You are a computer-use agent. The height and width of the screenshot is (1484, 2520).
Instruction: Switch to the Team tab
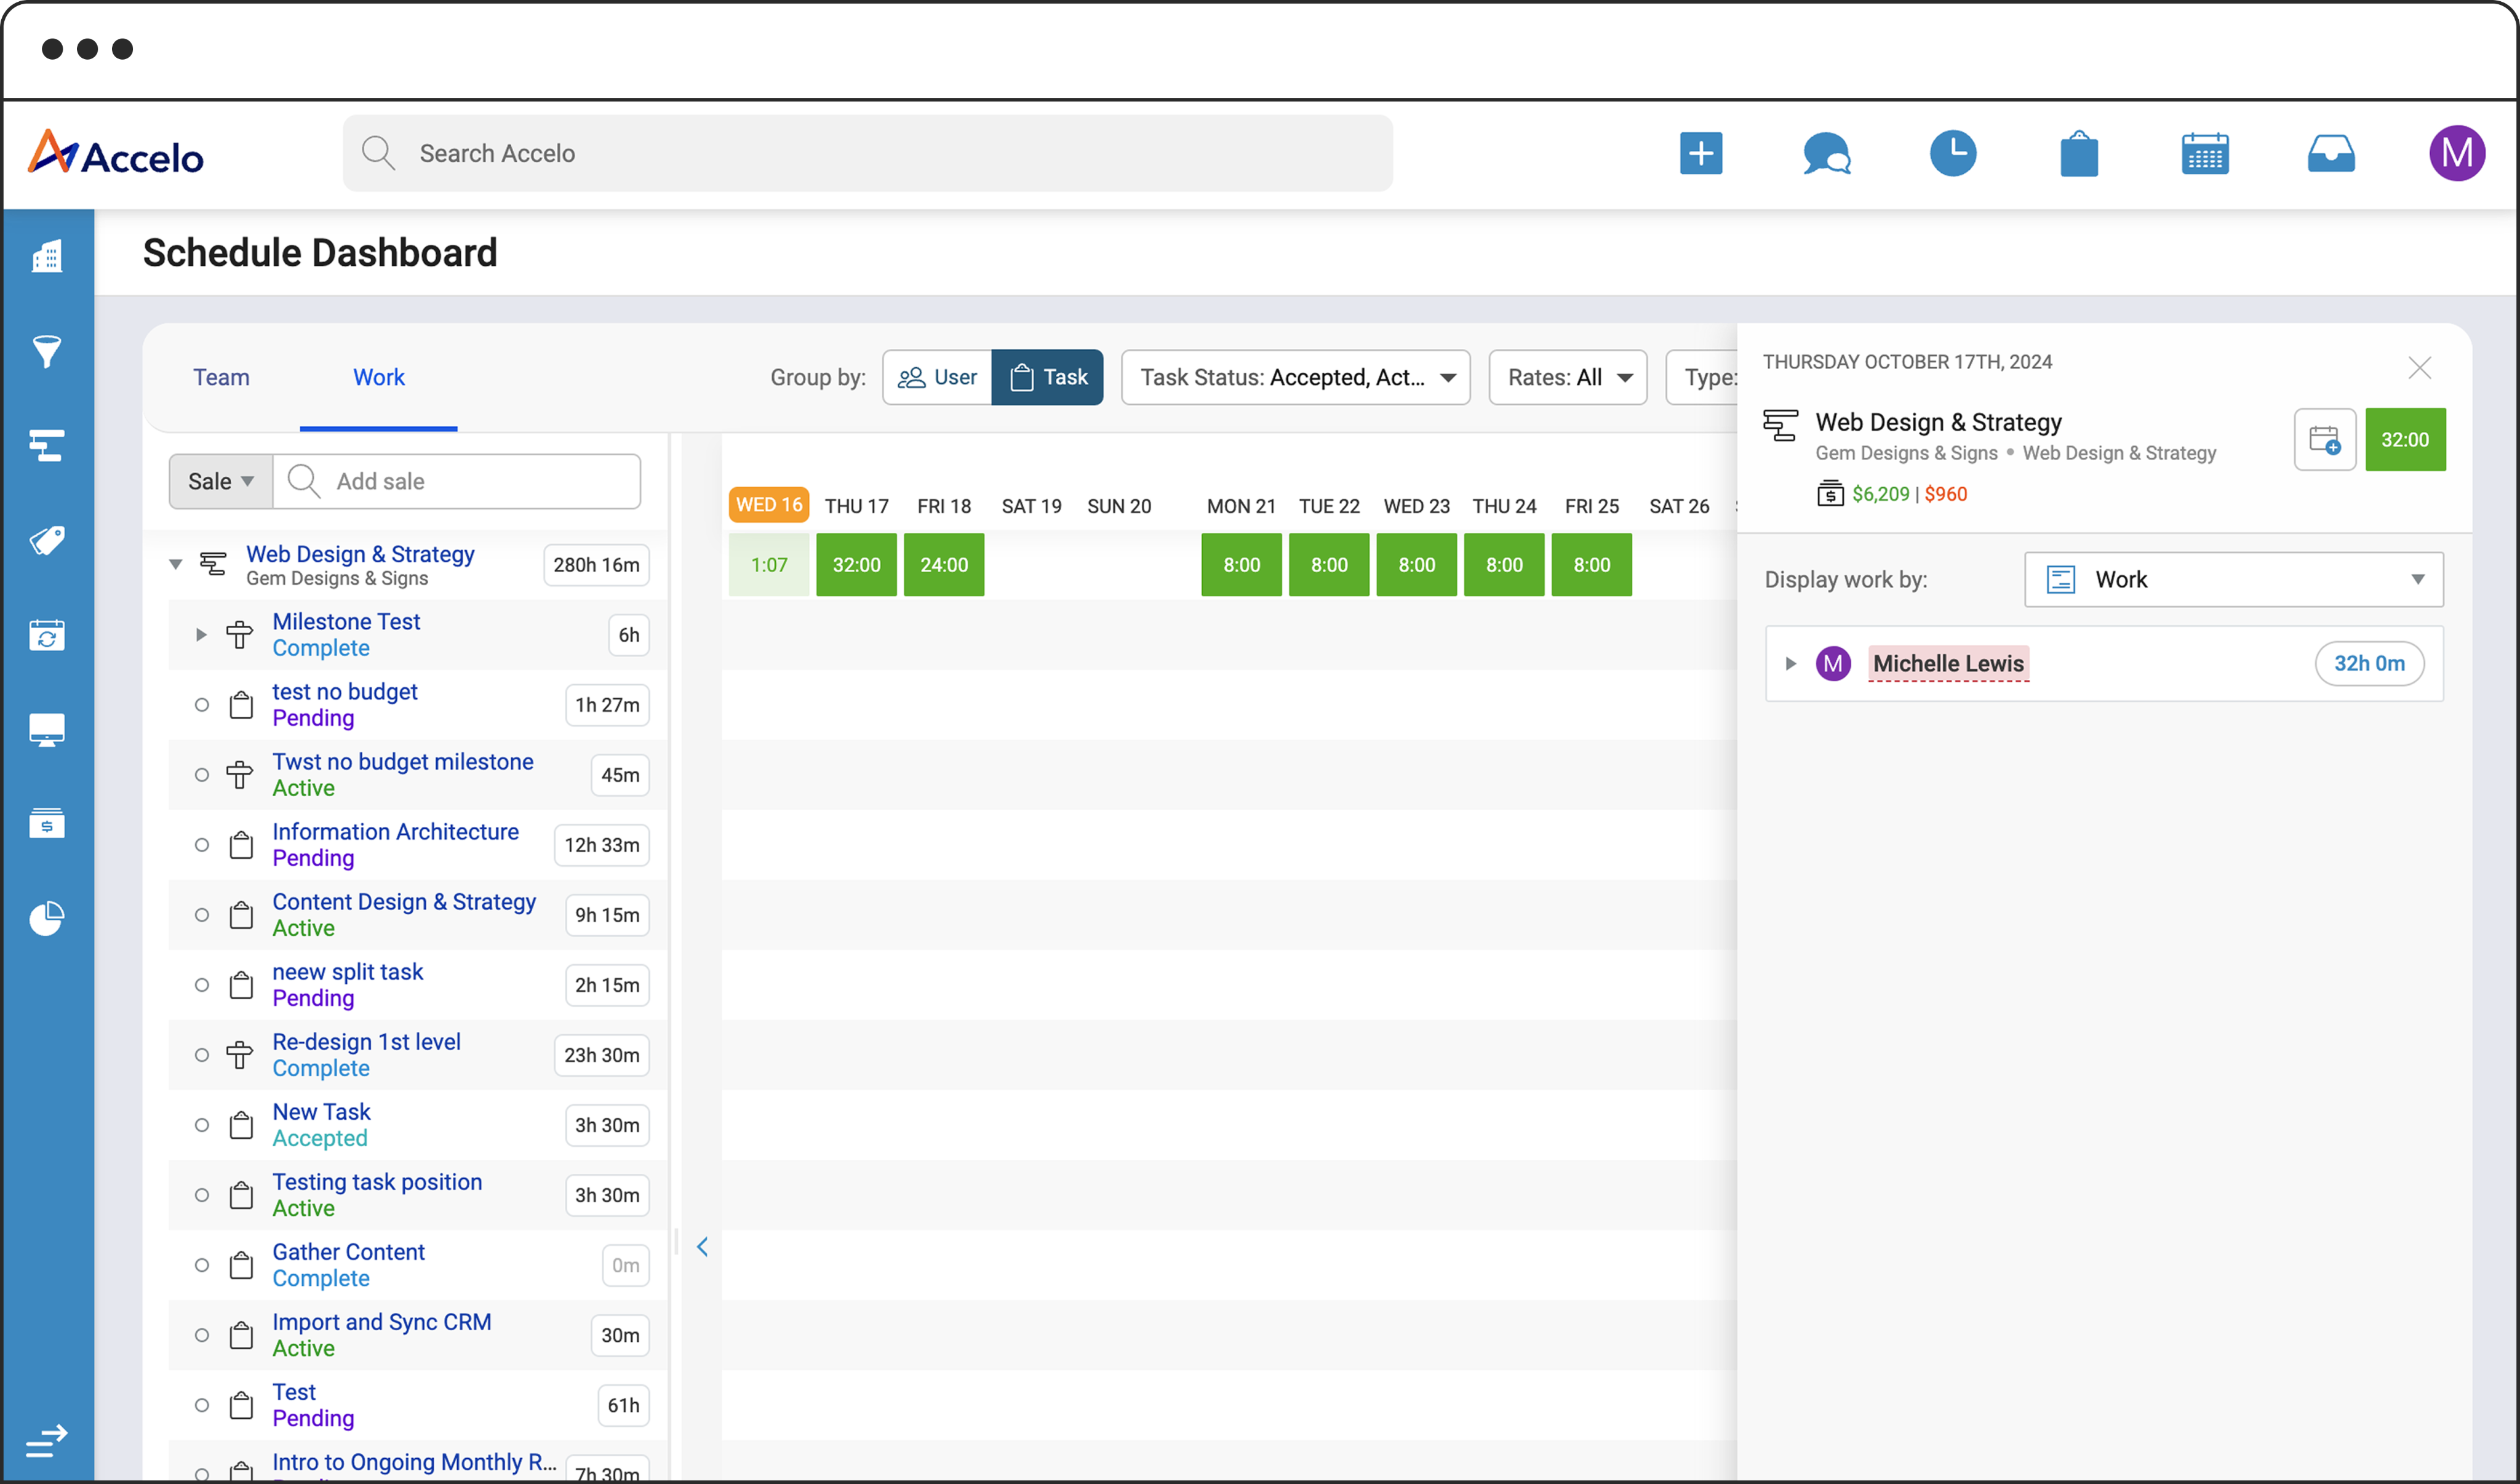click(221, 377)
